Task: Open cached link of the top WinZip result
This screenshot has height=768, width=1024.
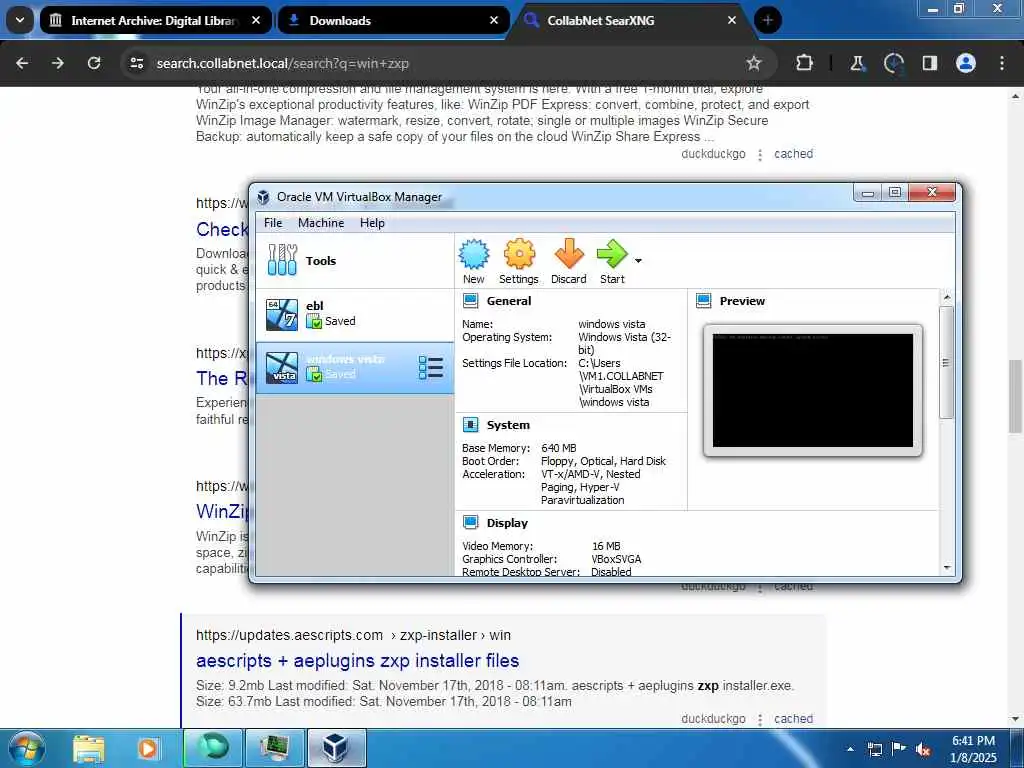Action: pos(793,154)
